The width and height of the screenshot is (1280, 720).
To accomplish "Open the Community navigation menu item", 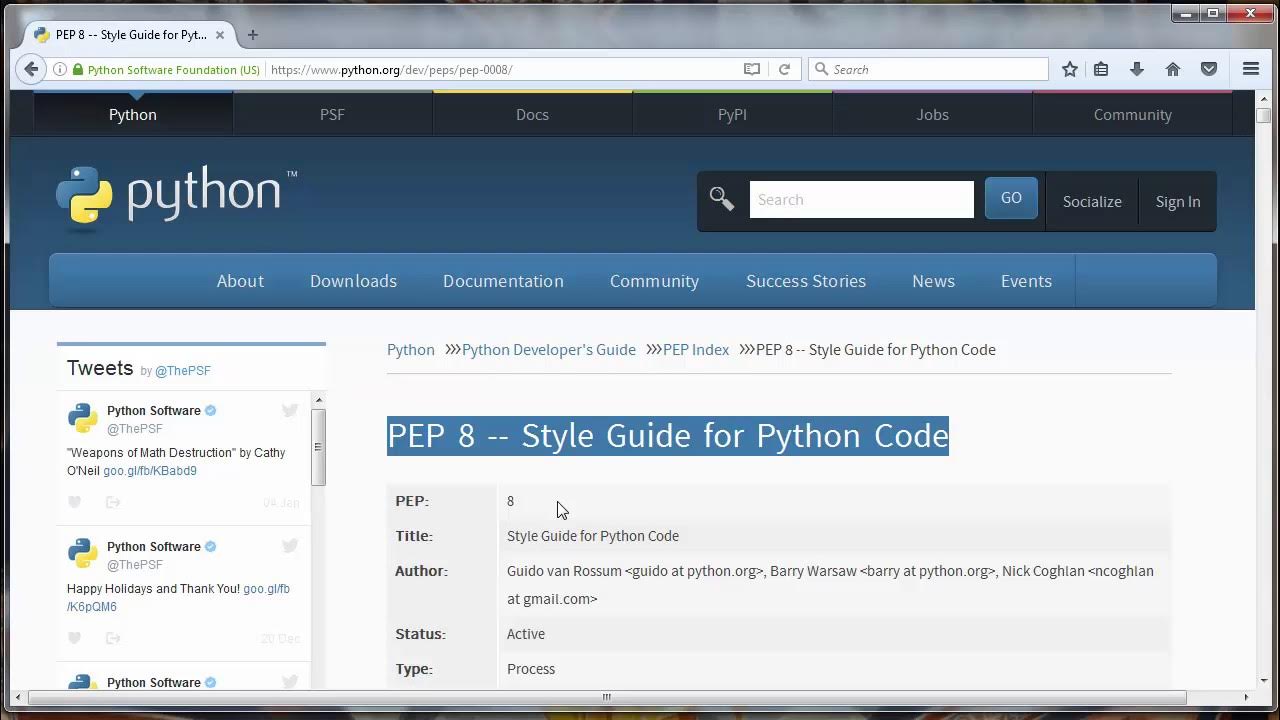I will (x=654, y=281).
